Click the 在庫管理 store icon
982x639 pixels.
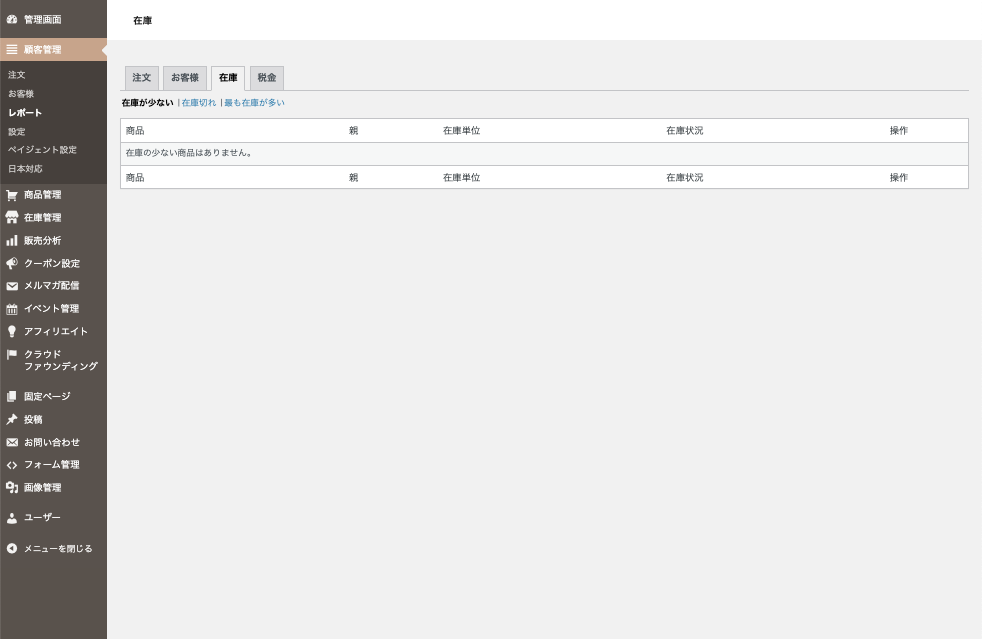(12, 218)
